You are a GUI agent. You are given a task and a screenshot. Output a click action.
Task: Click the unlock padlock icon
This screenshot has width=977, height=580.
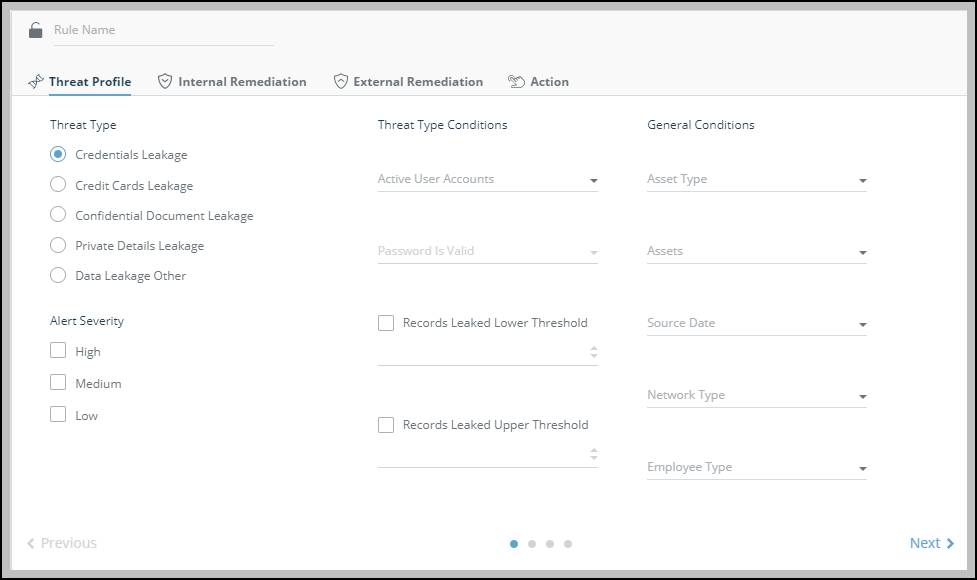point(36,30)
